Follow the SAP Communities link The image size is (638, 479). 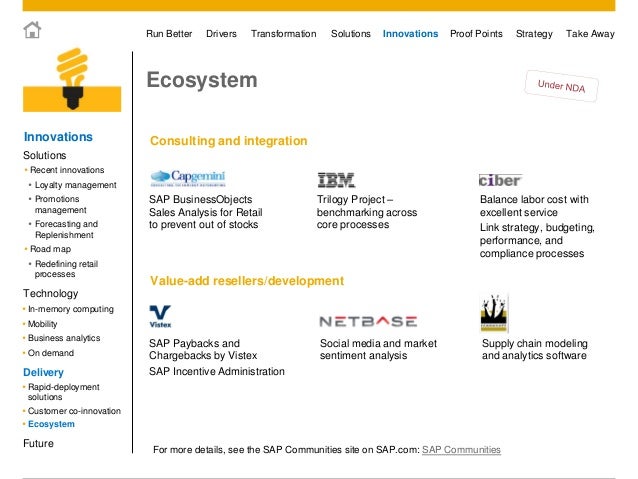coord(461,450)
